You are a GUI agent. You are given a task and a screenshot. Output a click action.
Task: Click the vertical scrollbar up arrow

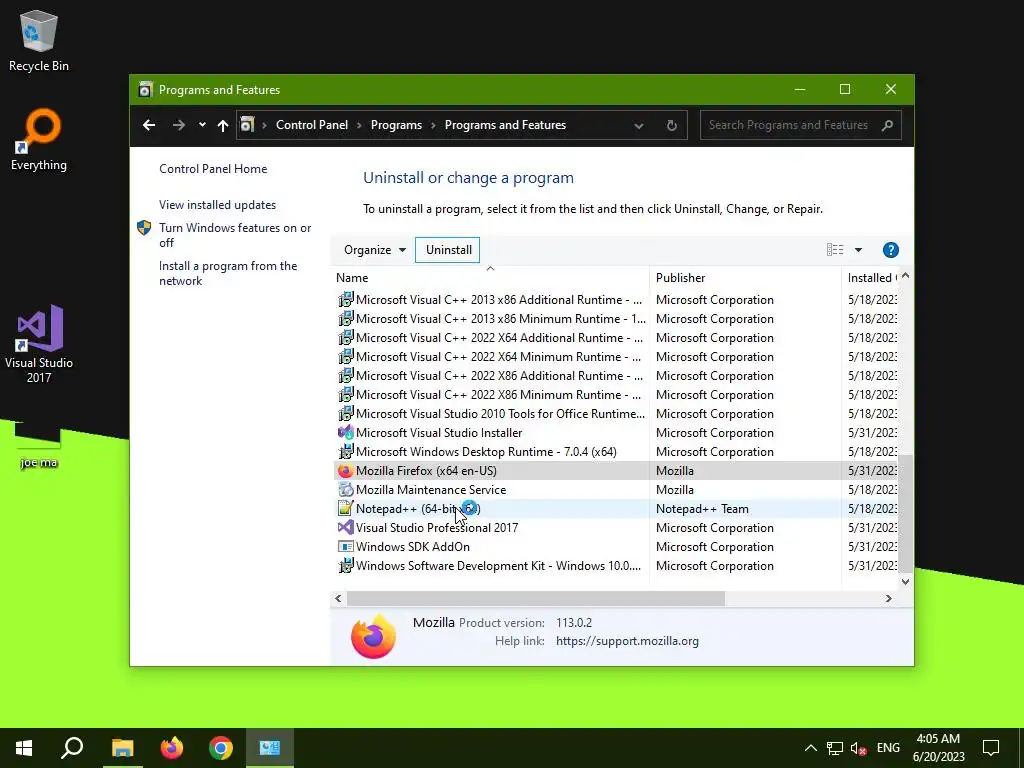905,276
